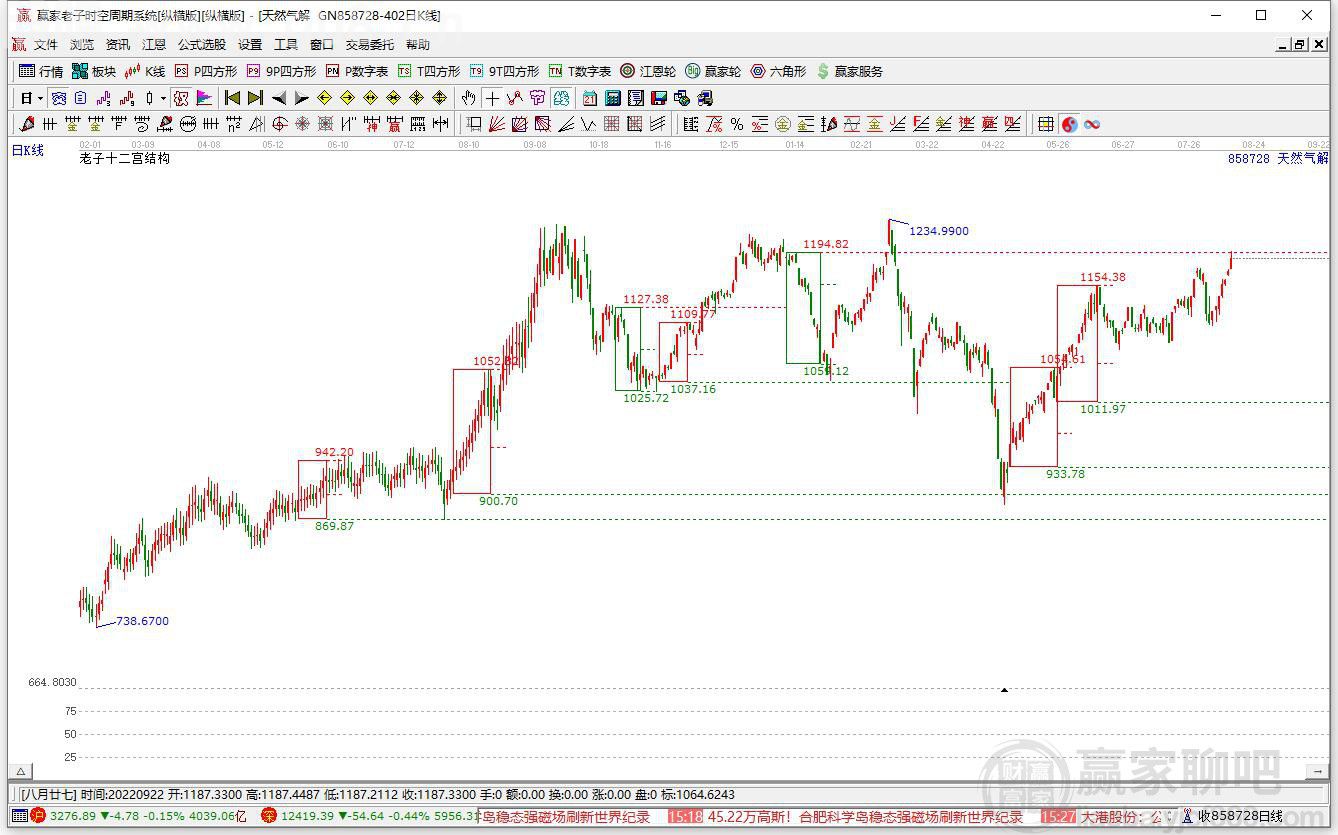Select the red pencil drawing tool

click(26, 124)
